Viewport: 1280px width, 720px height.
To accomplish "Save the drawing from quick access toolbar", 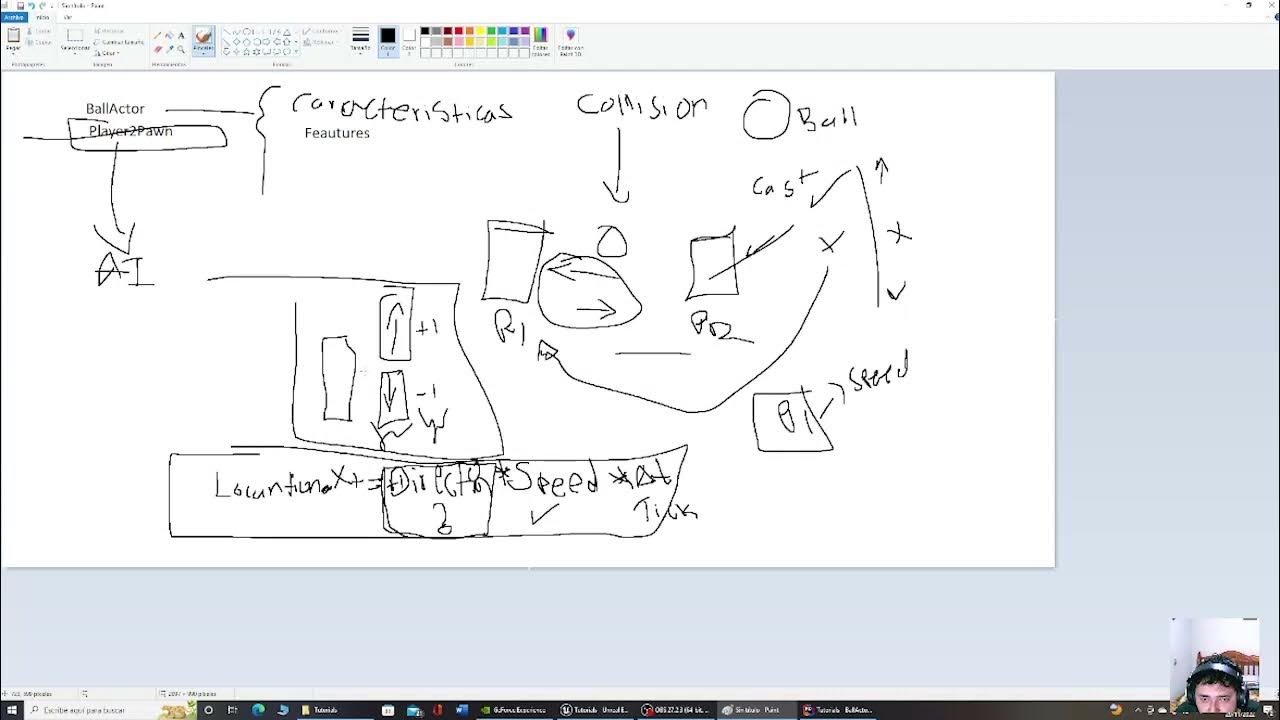I will coord(21,5).
